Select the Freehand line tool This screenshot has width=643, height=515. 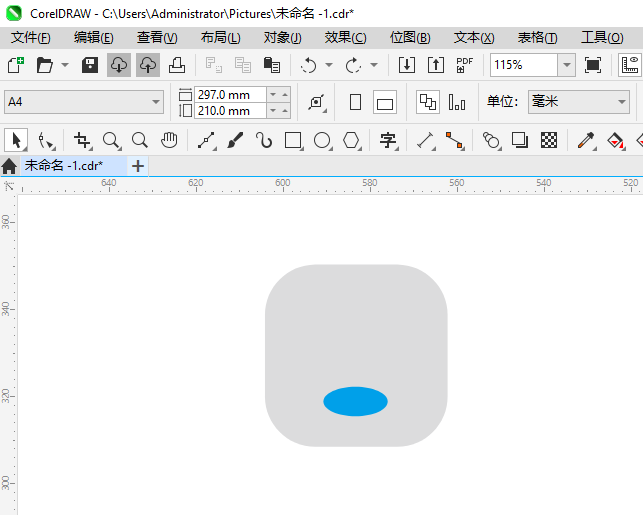tap(207, 141)
